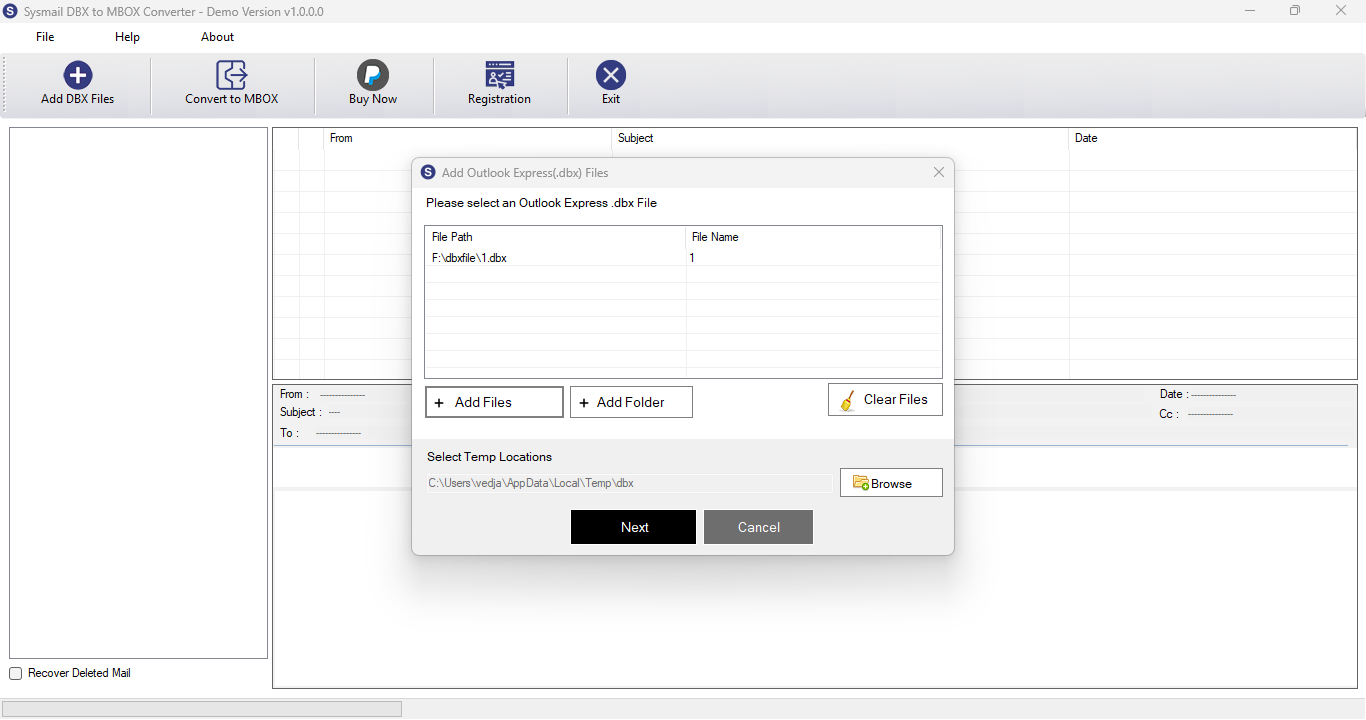The image size is (1366, 720).
Task: Click the Add Folder button
Action: tap(631, 402)
